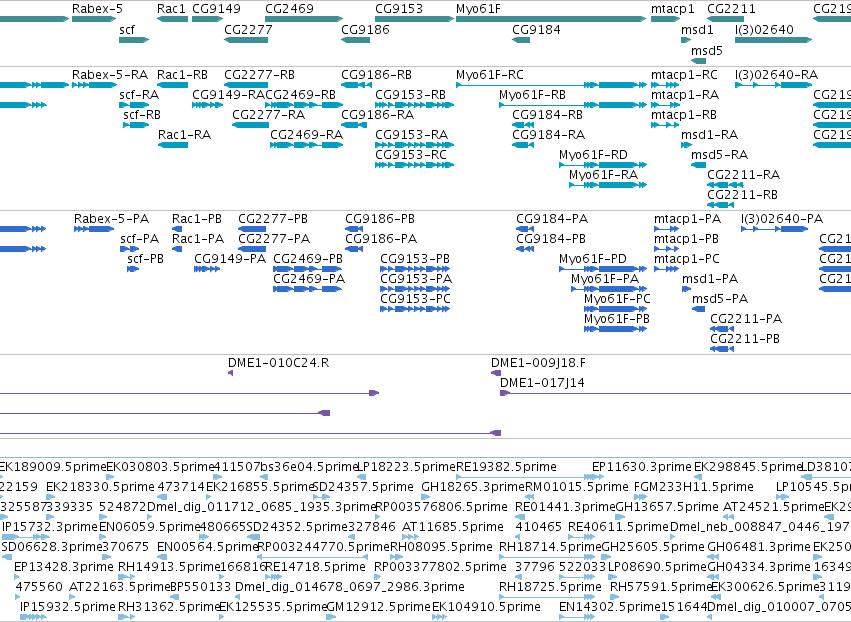
Task: Click the CG9186 gene label
Action: pyautogui.click(x=365, y=29)
